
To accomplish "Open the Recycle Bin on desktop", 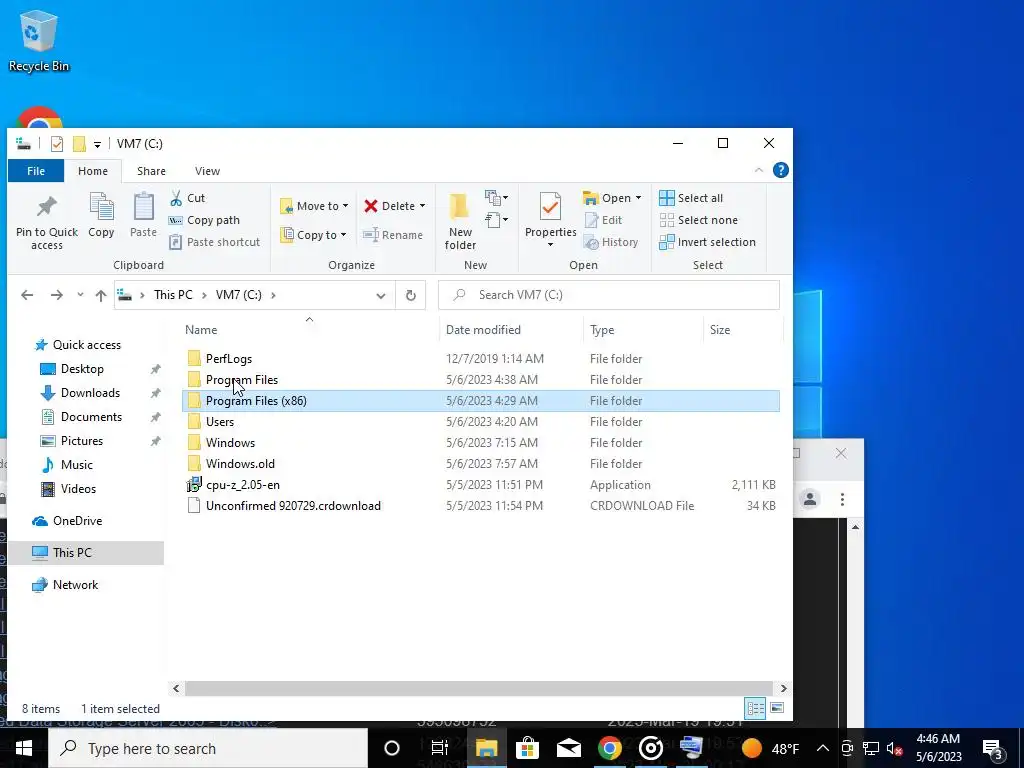I will (x=39, y=40).
